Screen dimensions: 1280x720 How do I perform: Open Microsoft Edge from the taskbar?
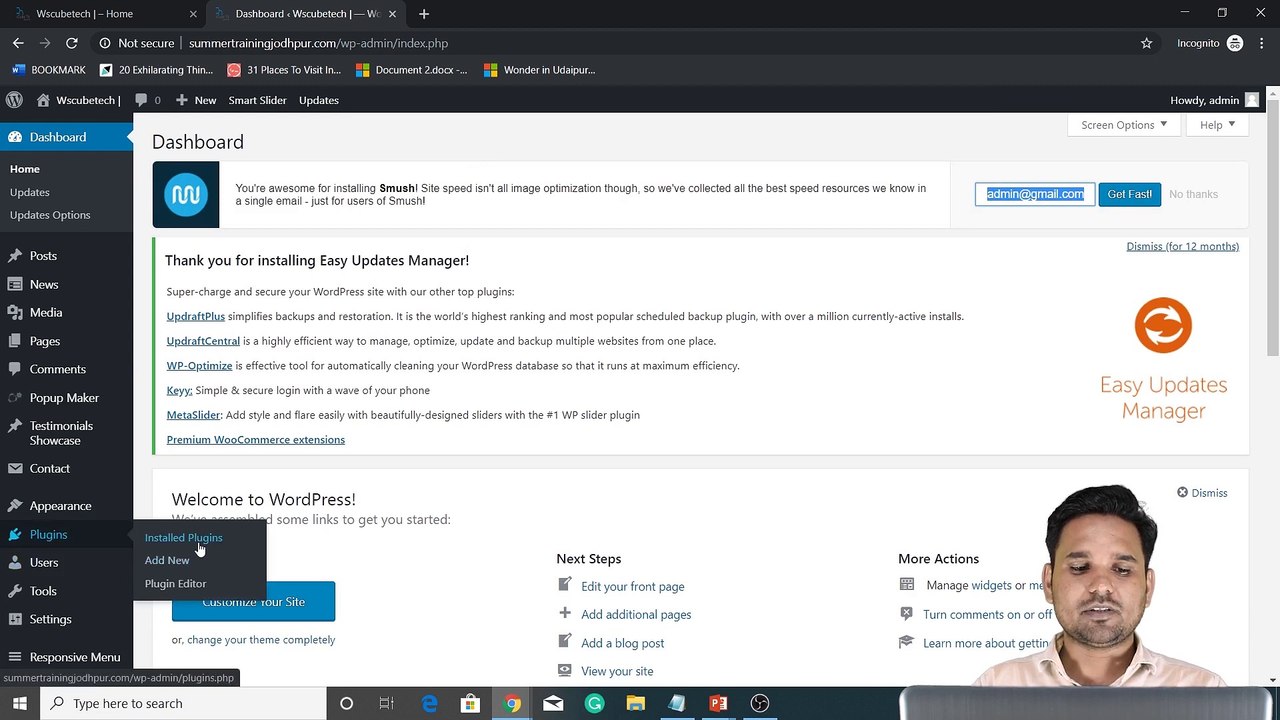(429, 704)
